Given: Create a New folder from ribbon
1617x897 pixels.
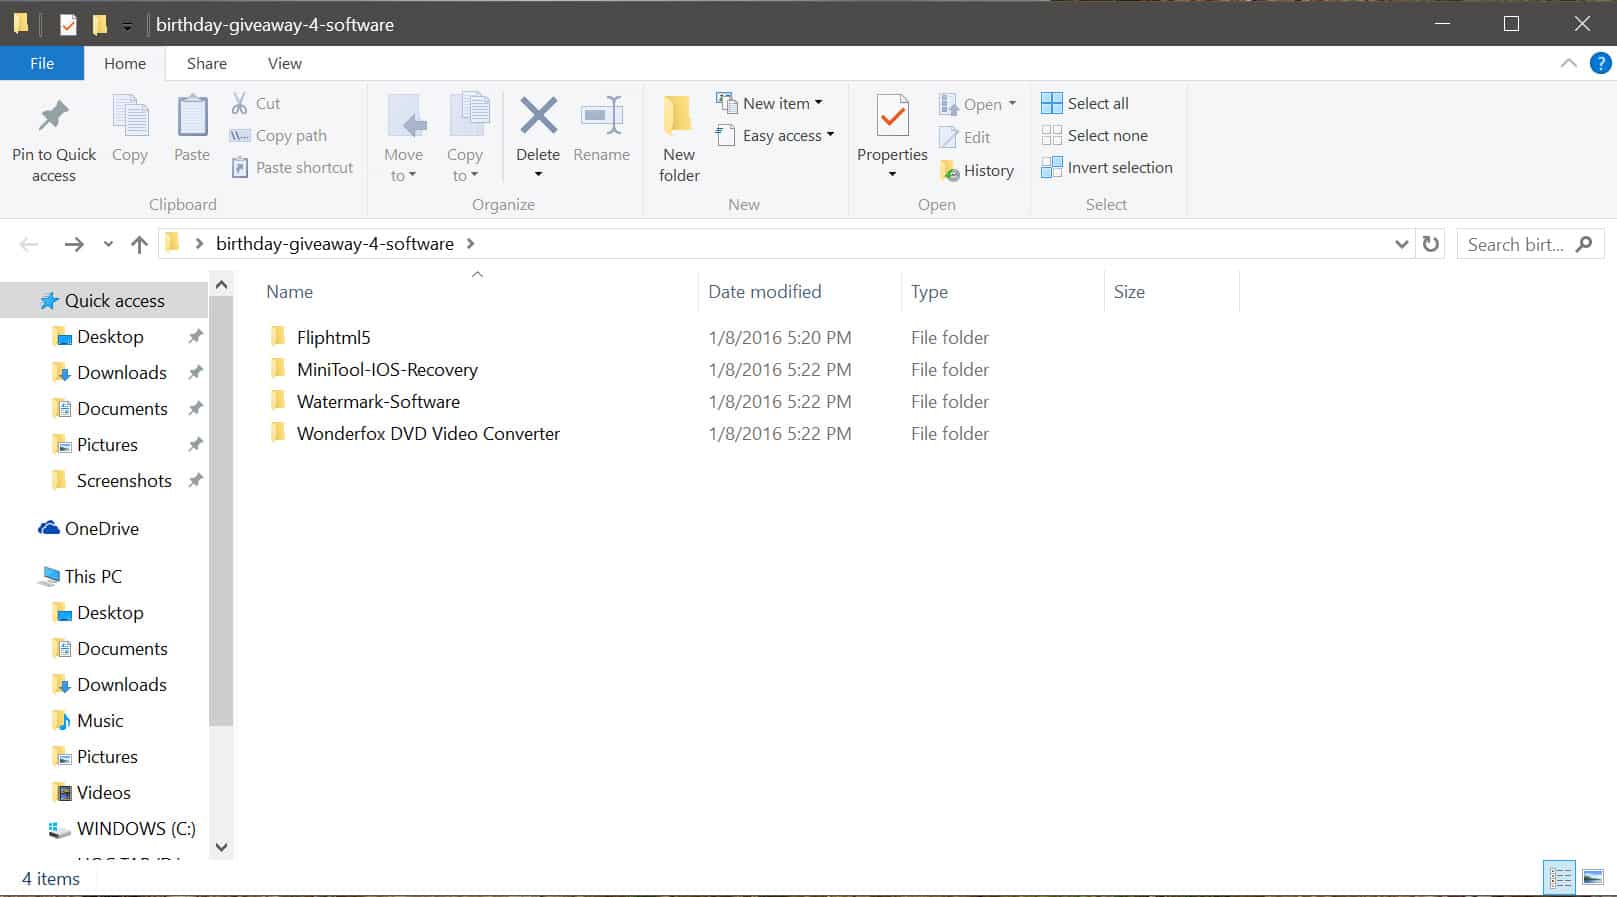Looking at the screenshot, I should tap(679, 139).
